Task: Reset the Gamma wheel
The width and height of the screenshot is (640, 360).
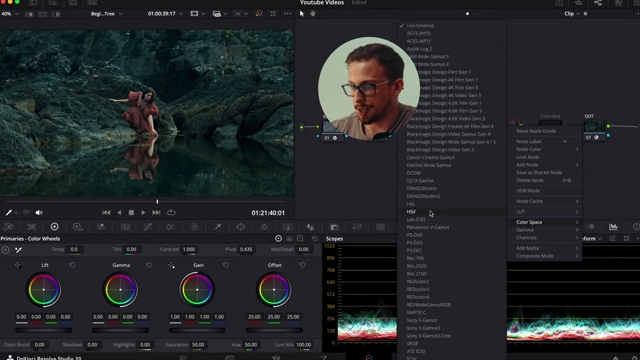Action: click(149, 265)
